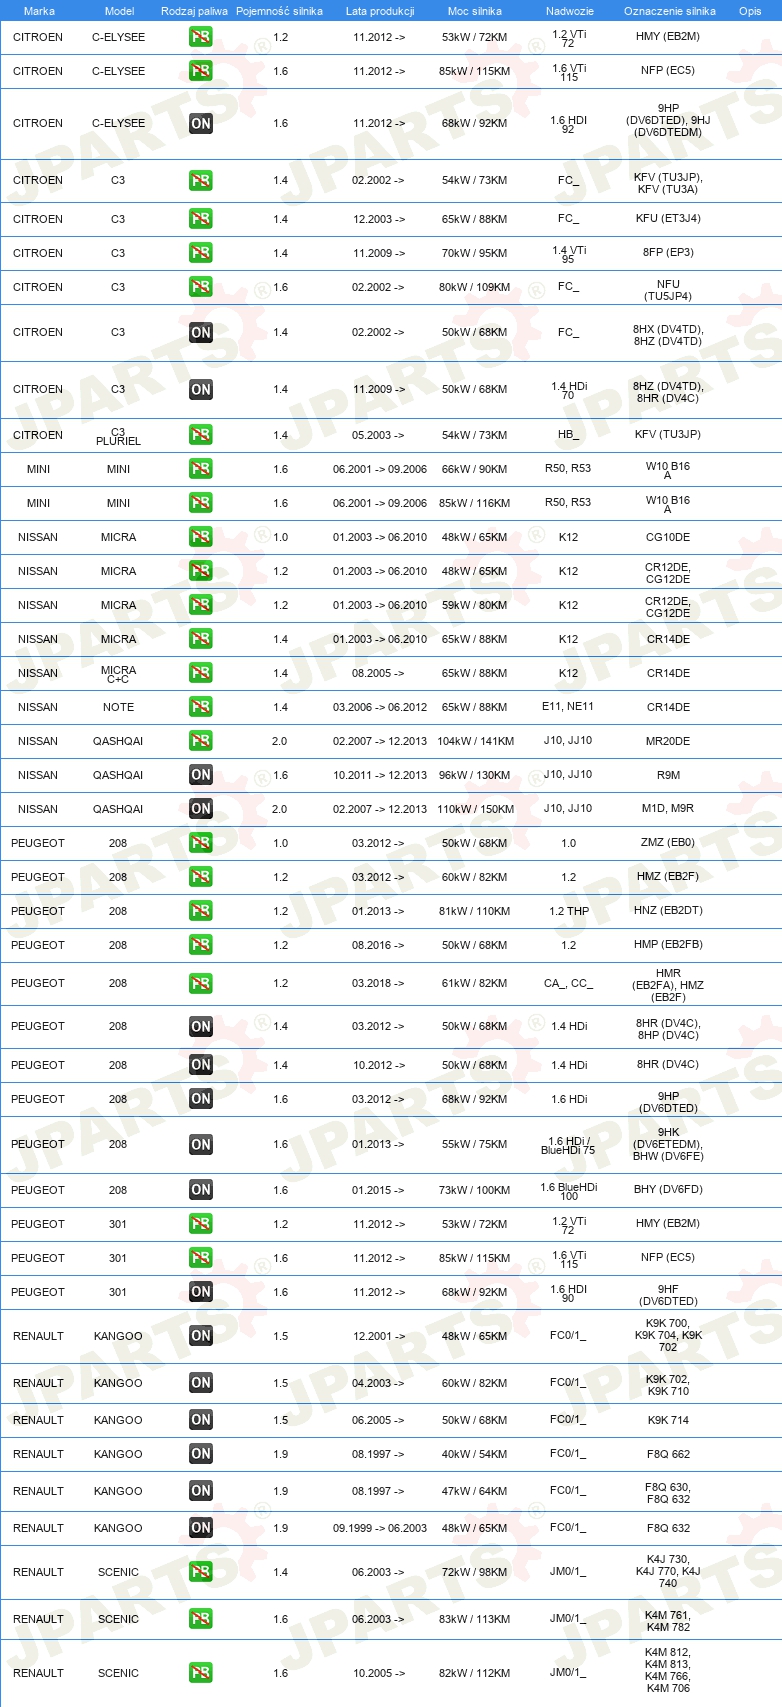Click the 09.1999 -> 06.2003 production years cell
Viewport: 782px width, 1707px height.
coord(380,1528)
